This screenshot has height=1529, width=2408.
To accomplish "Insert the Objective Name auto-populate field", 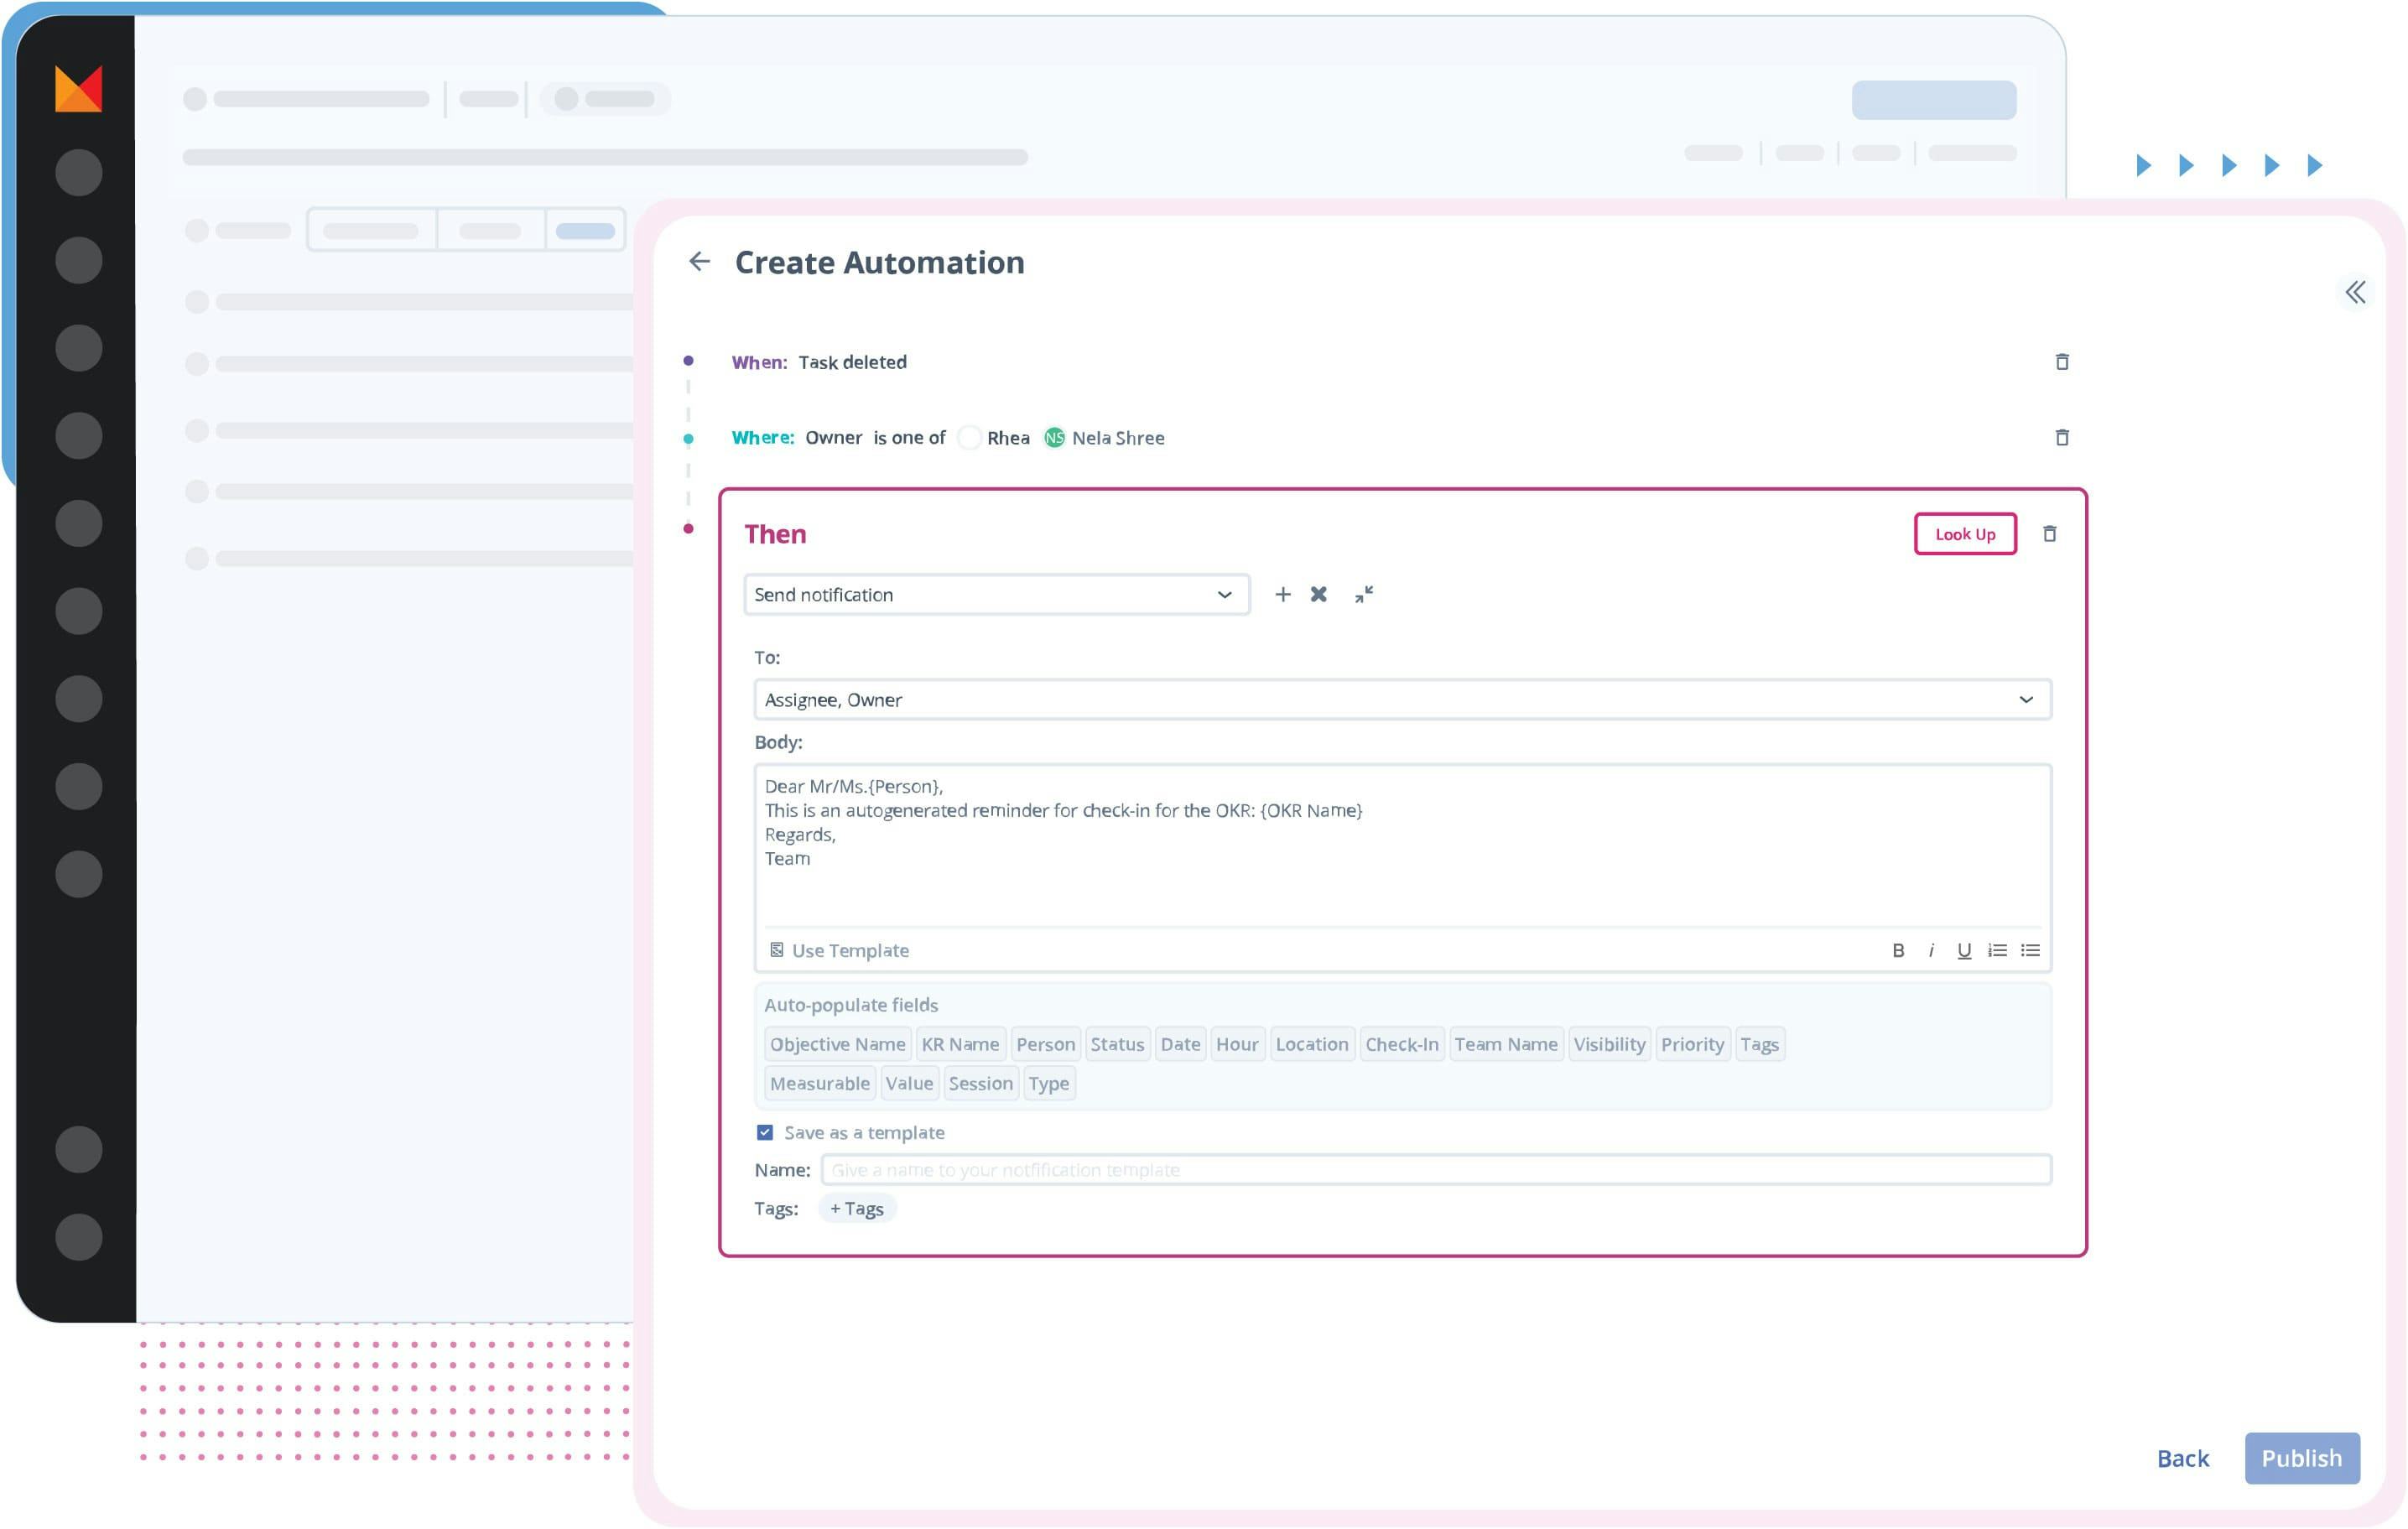I will [837, 1045].
